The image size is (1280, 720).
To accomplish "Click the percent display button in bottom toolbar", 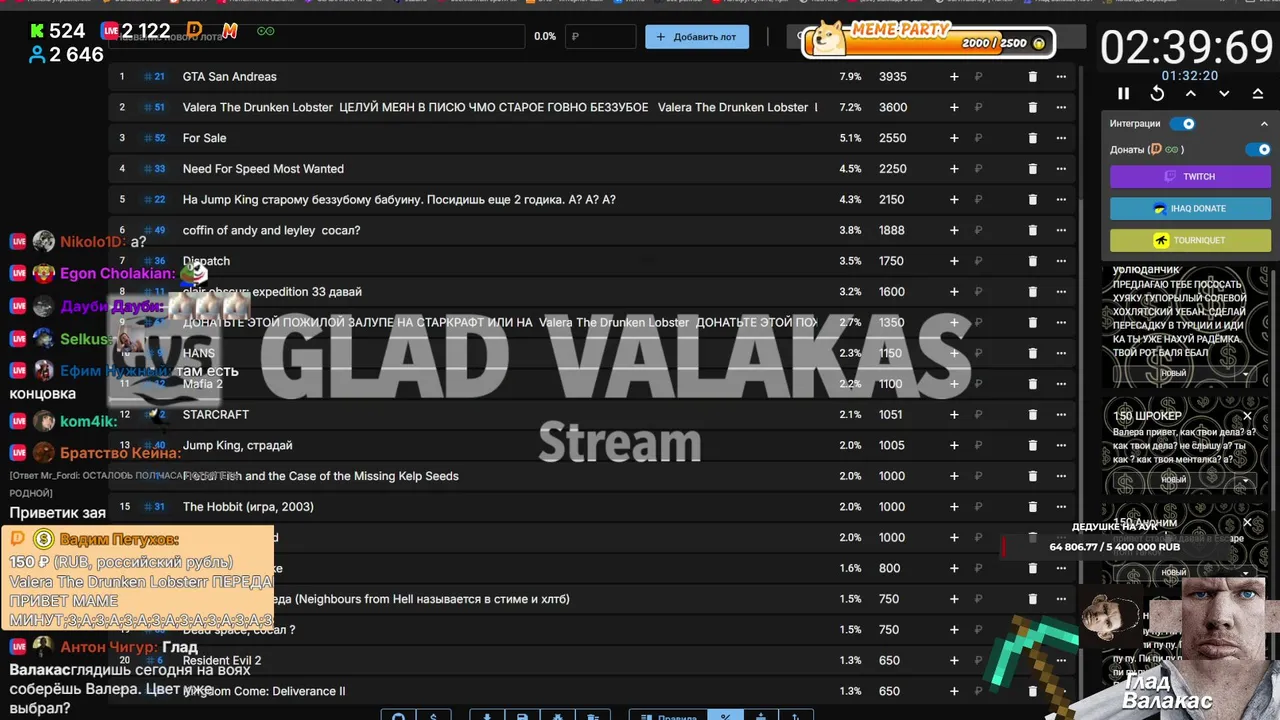I will click(x=725, y=715).
